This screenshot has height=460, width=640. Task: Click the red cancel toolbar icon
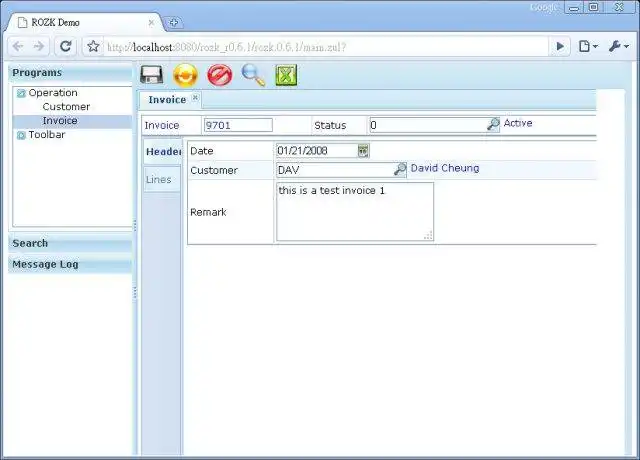(220, 75)
